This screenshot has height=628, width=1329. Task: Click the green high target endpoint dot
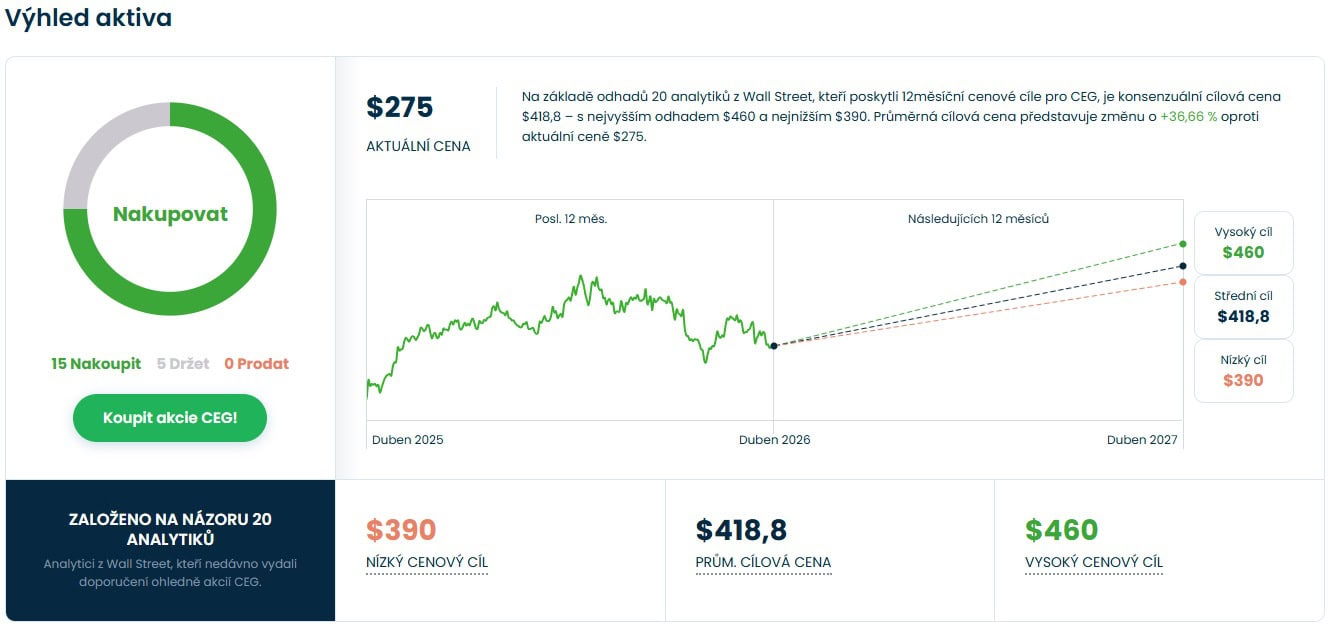pos(1183,244)
